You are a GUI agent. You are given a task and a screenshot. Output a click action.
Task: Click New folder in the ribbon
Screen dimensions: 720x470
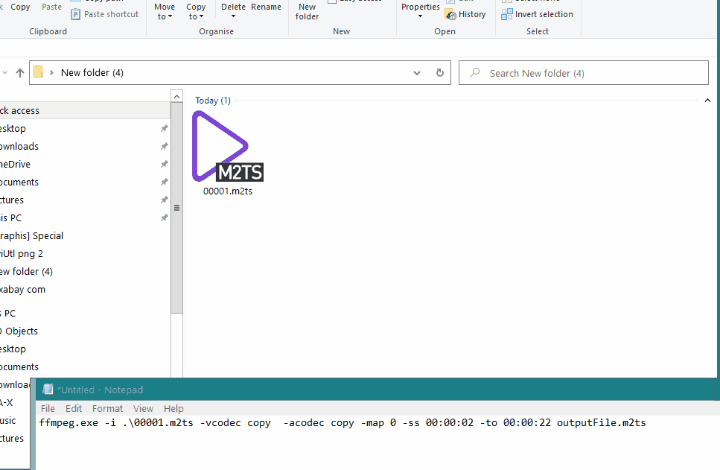coord(307,11)
